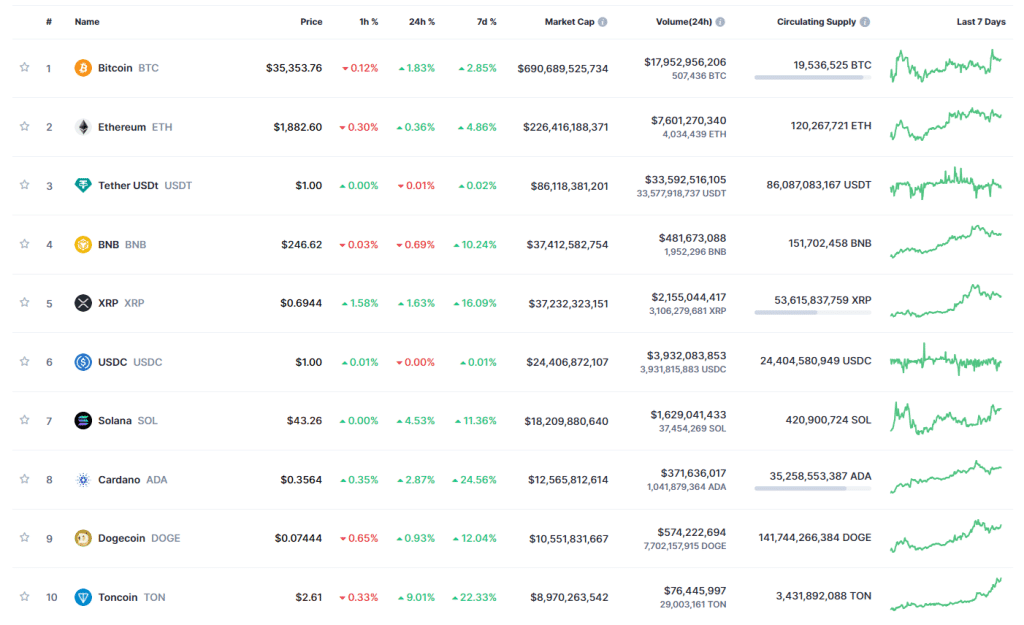This screenshot has height=625, width=1024.
Task: Click Cardano's circulating supply progress bar
Action: (812, 489)
